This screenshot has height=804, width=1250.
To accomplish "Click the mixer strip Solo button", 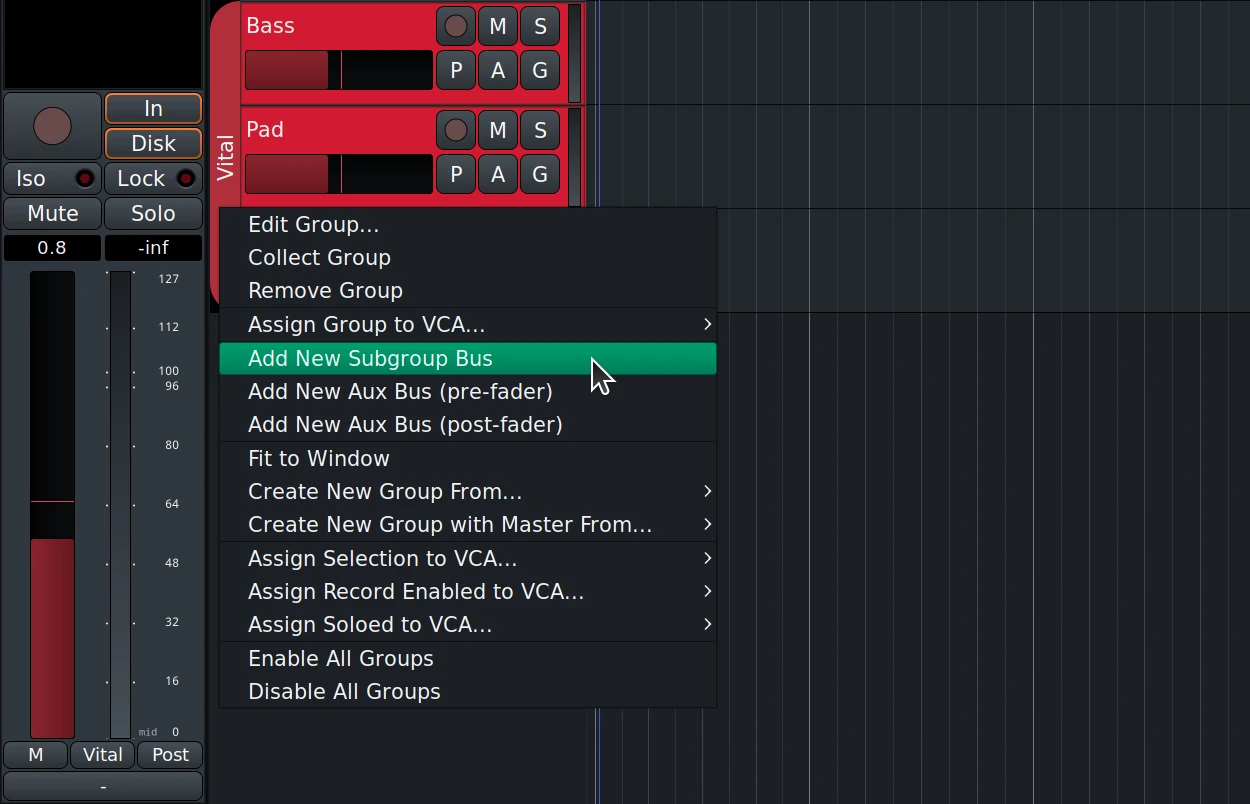I will click(x=153, y=213).
